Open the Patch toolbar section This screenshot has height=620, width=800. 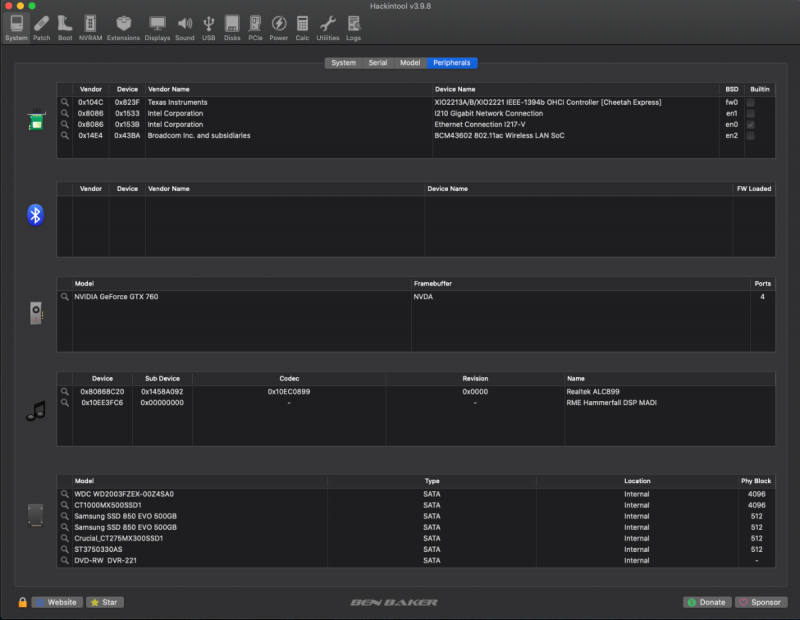(x=41, y=26)
